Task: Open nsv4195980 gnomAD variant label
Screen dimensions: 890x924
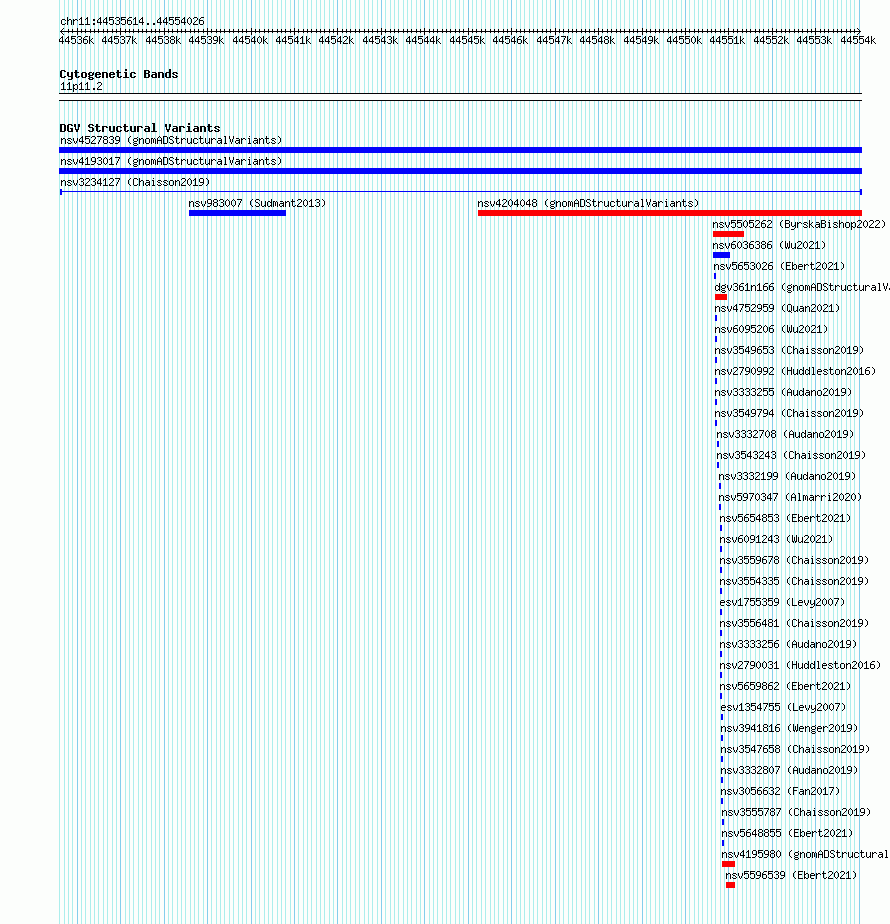Action: (805, 854)
